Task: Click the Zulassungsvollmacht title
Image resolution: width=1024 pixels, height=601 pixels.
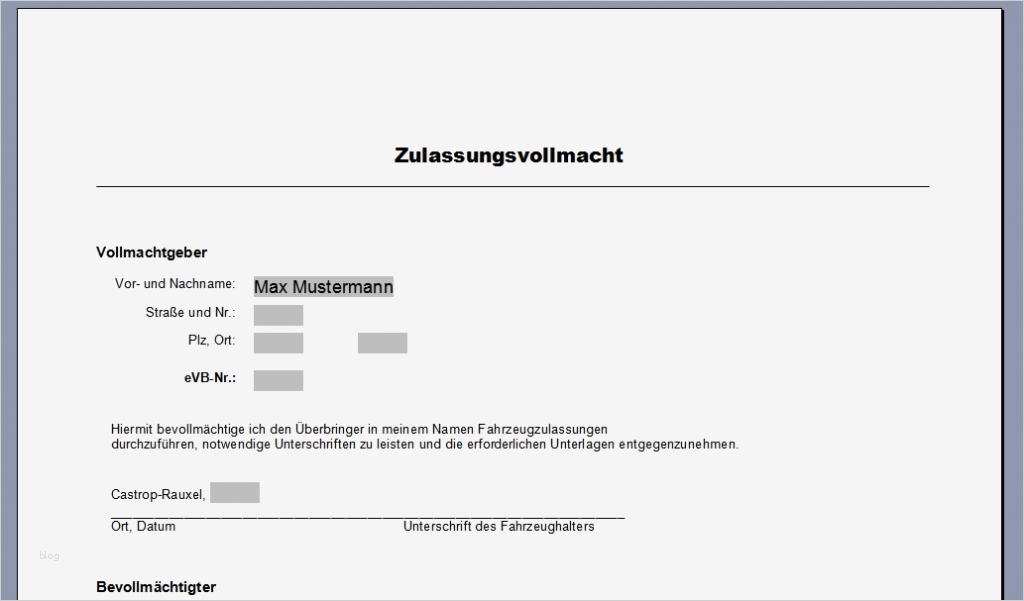Action: point(509,155)
